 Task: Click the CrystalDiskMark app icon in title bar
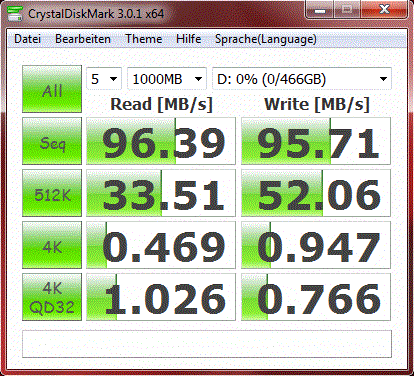[x=15, y=13]
